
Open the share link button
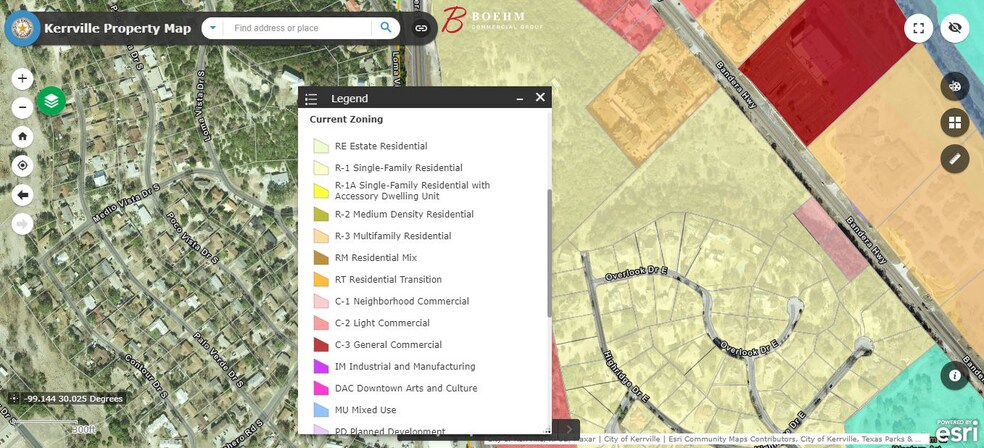tap(421, 28)
